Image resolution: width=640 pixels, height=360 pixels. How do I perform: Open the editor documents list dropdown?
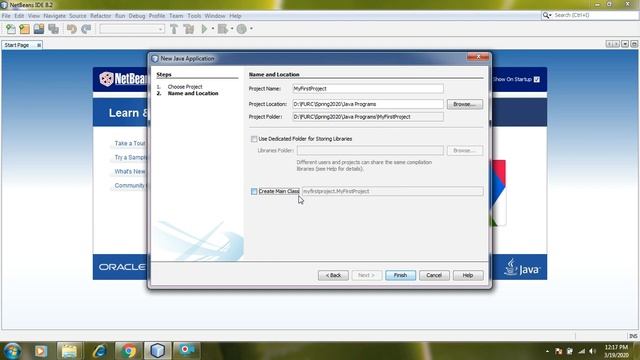pos(625,44)
